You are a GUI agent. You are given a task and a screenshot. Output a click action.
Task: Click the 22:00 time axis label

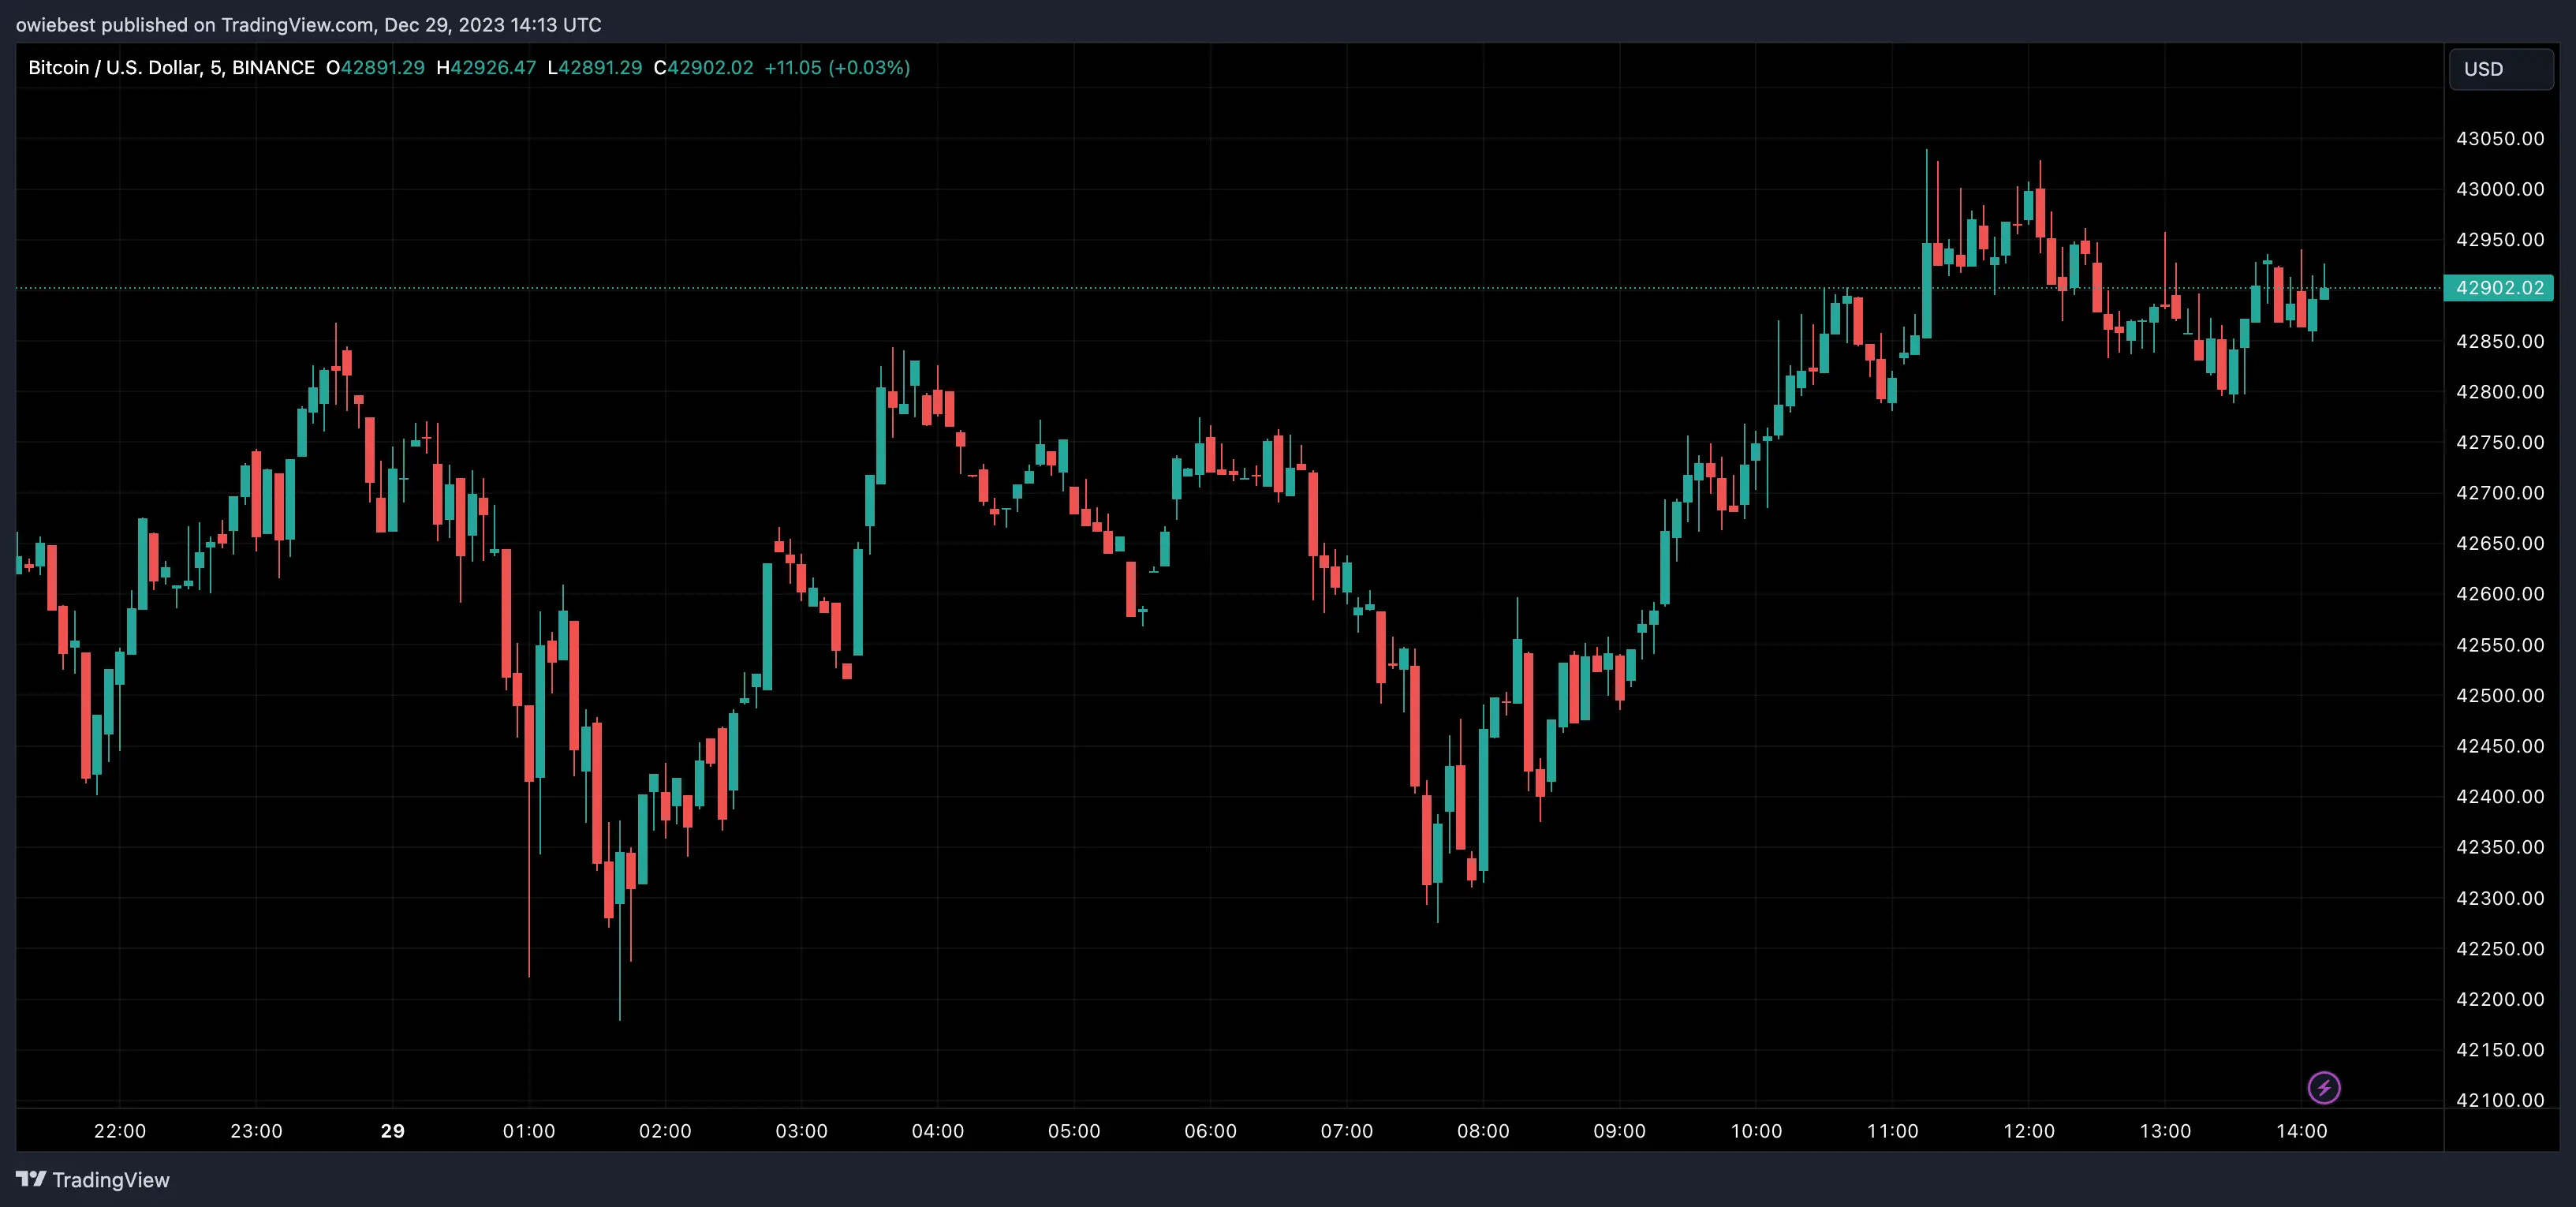[x=120, y=1131]
